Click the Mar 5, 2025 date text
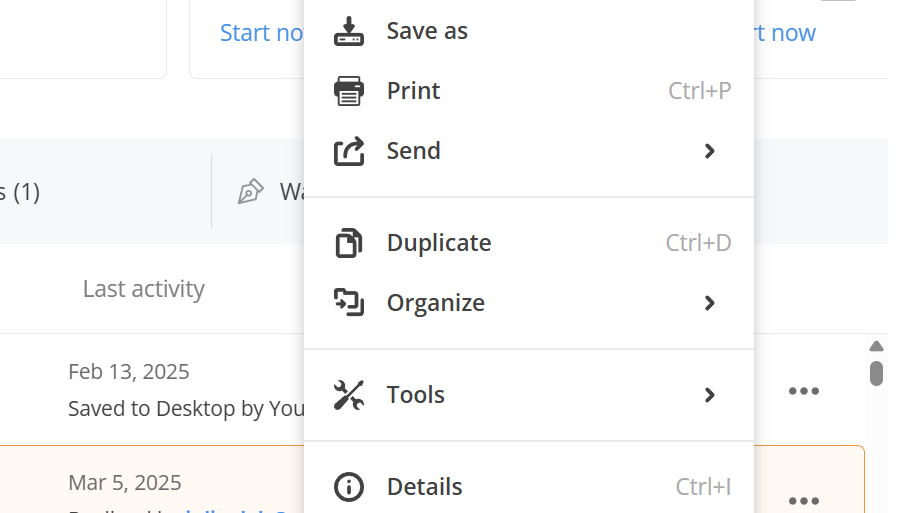Screen dimensions: 900x513 [x=125, y=483]
